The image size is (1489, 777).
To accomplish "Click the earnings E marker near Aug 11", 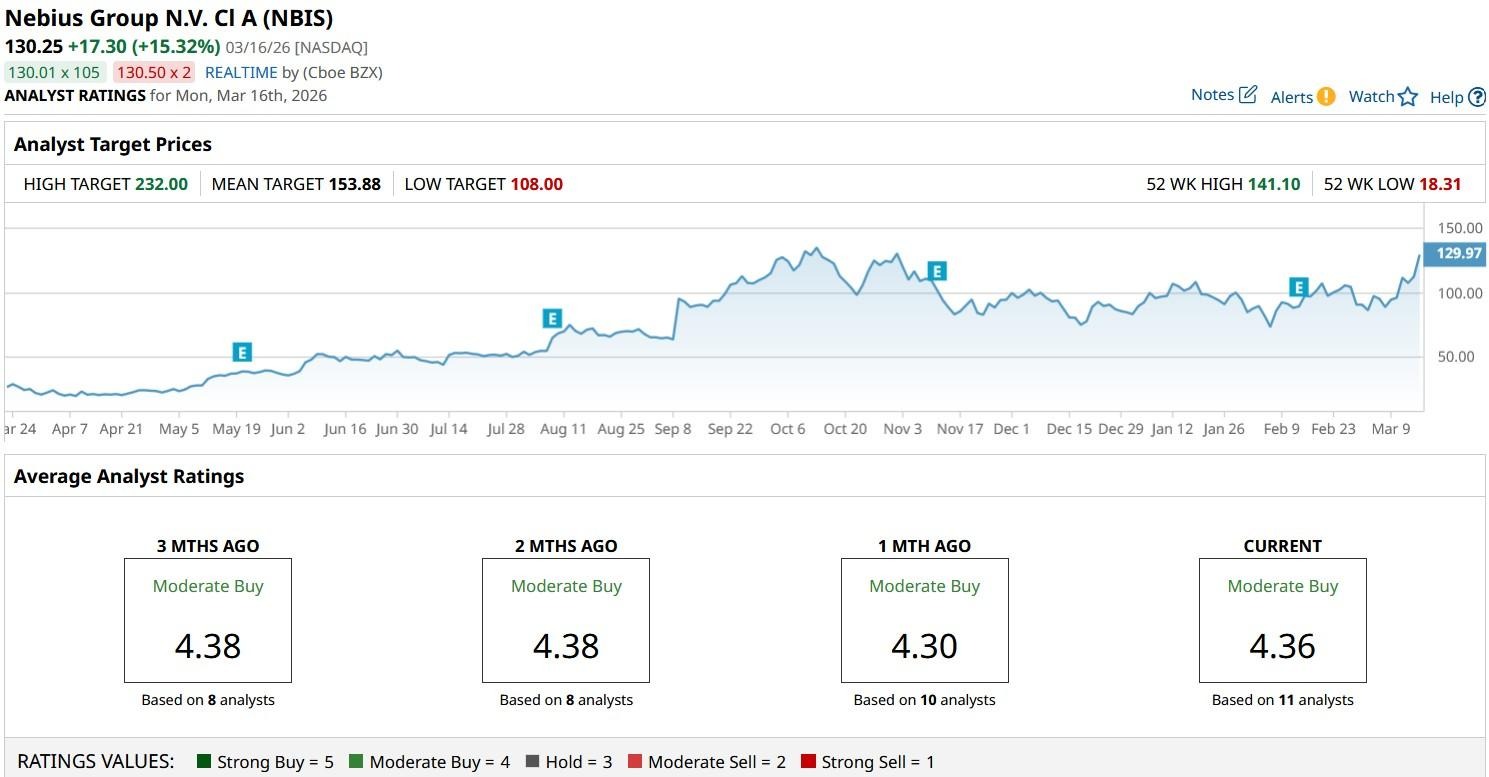I will click(552, 319).
